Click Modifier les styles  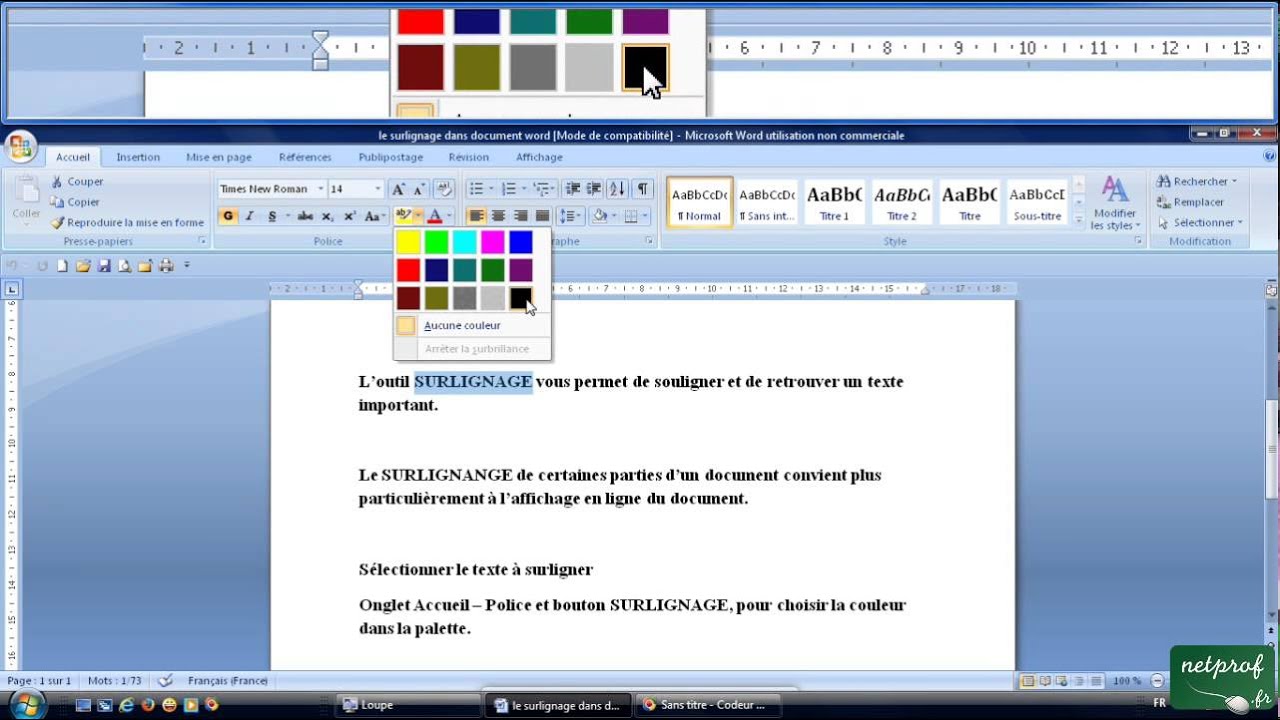point(1114,204)
